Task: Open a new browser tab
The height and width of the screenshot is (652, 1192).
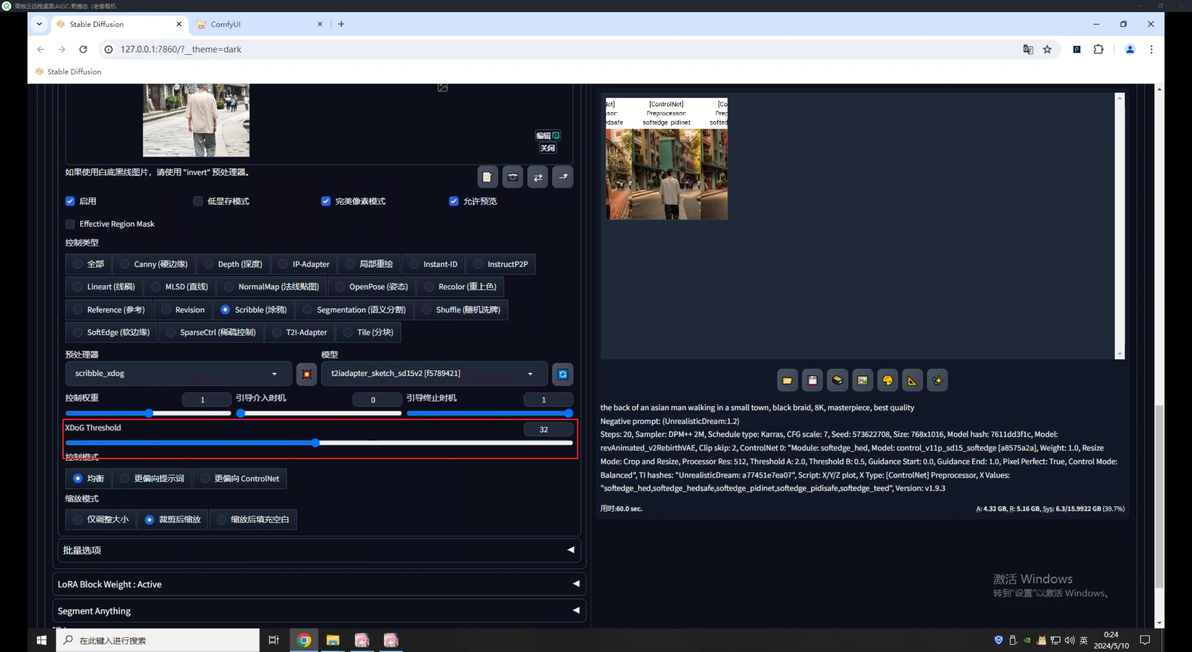Action: pos(341,24)
